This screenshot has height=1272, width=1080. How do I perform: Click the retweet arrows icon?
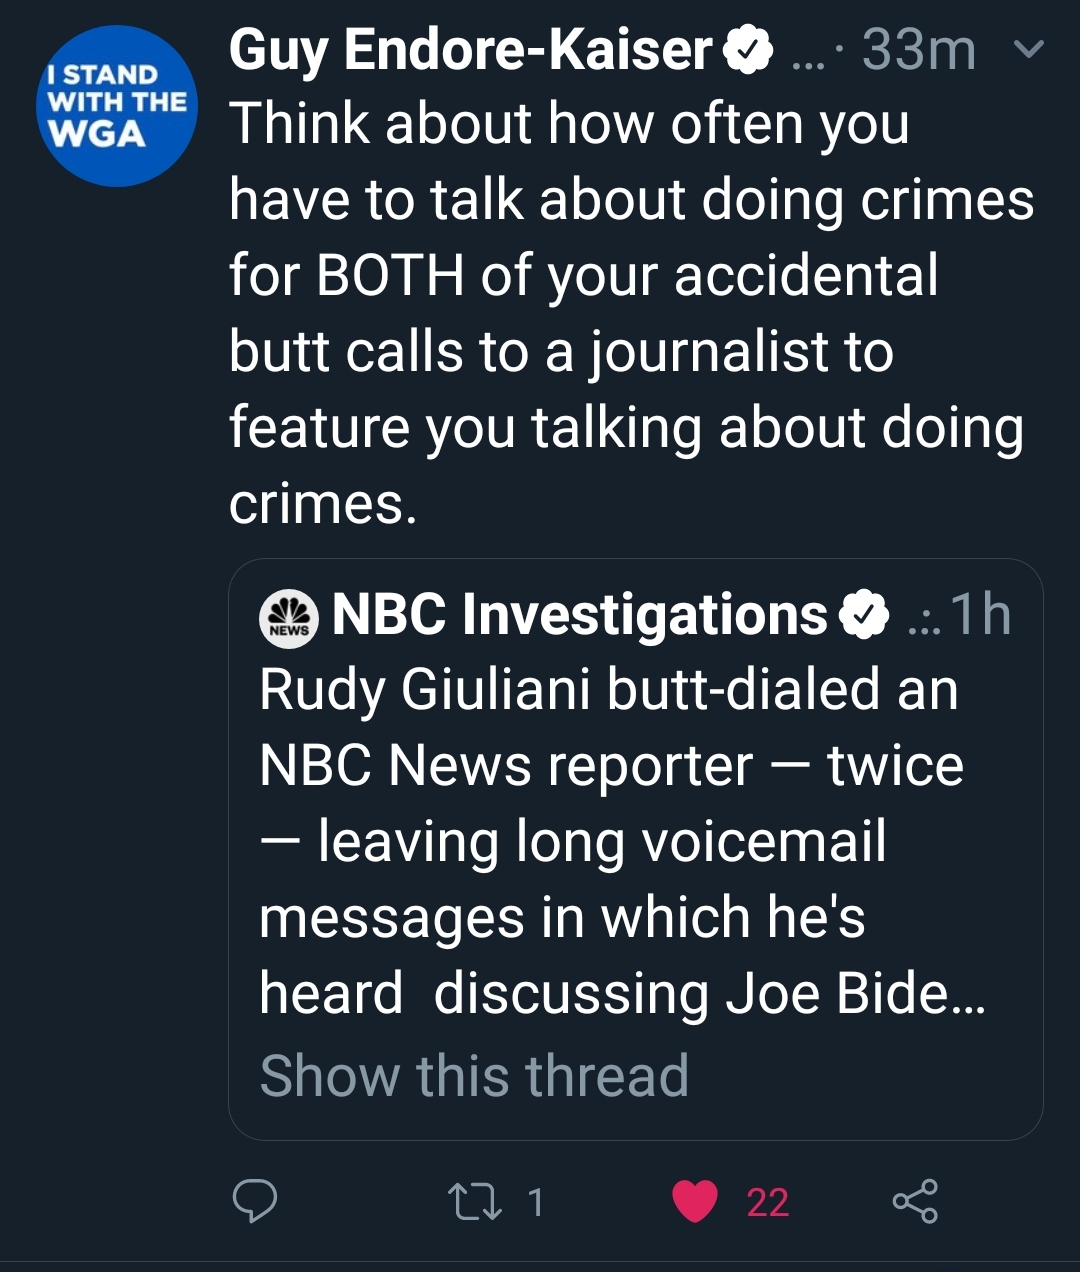coord(475,1202)
